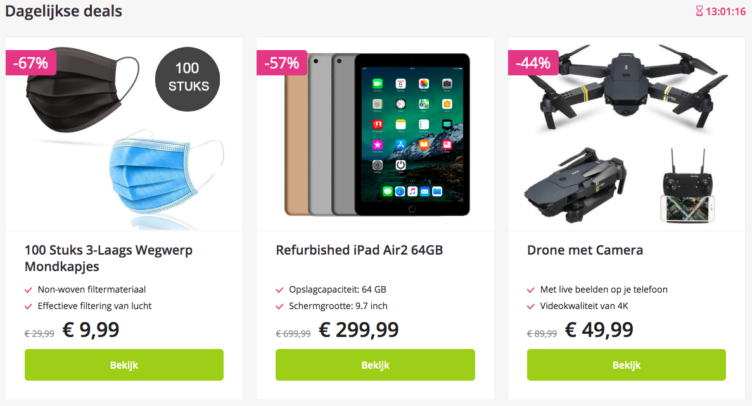
Task: Open the Refurbished iPad Air2 64GB title
Action: tap(359, 250)
